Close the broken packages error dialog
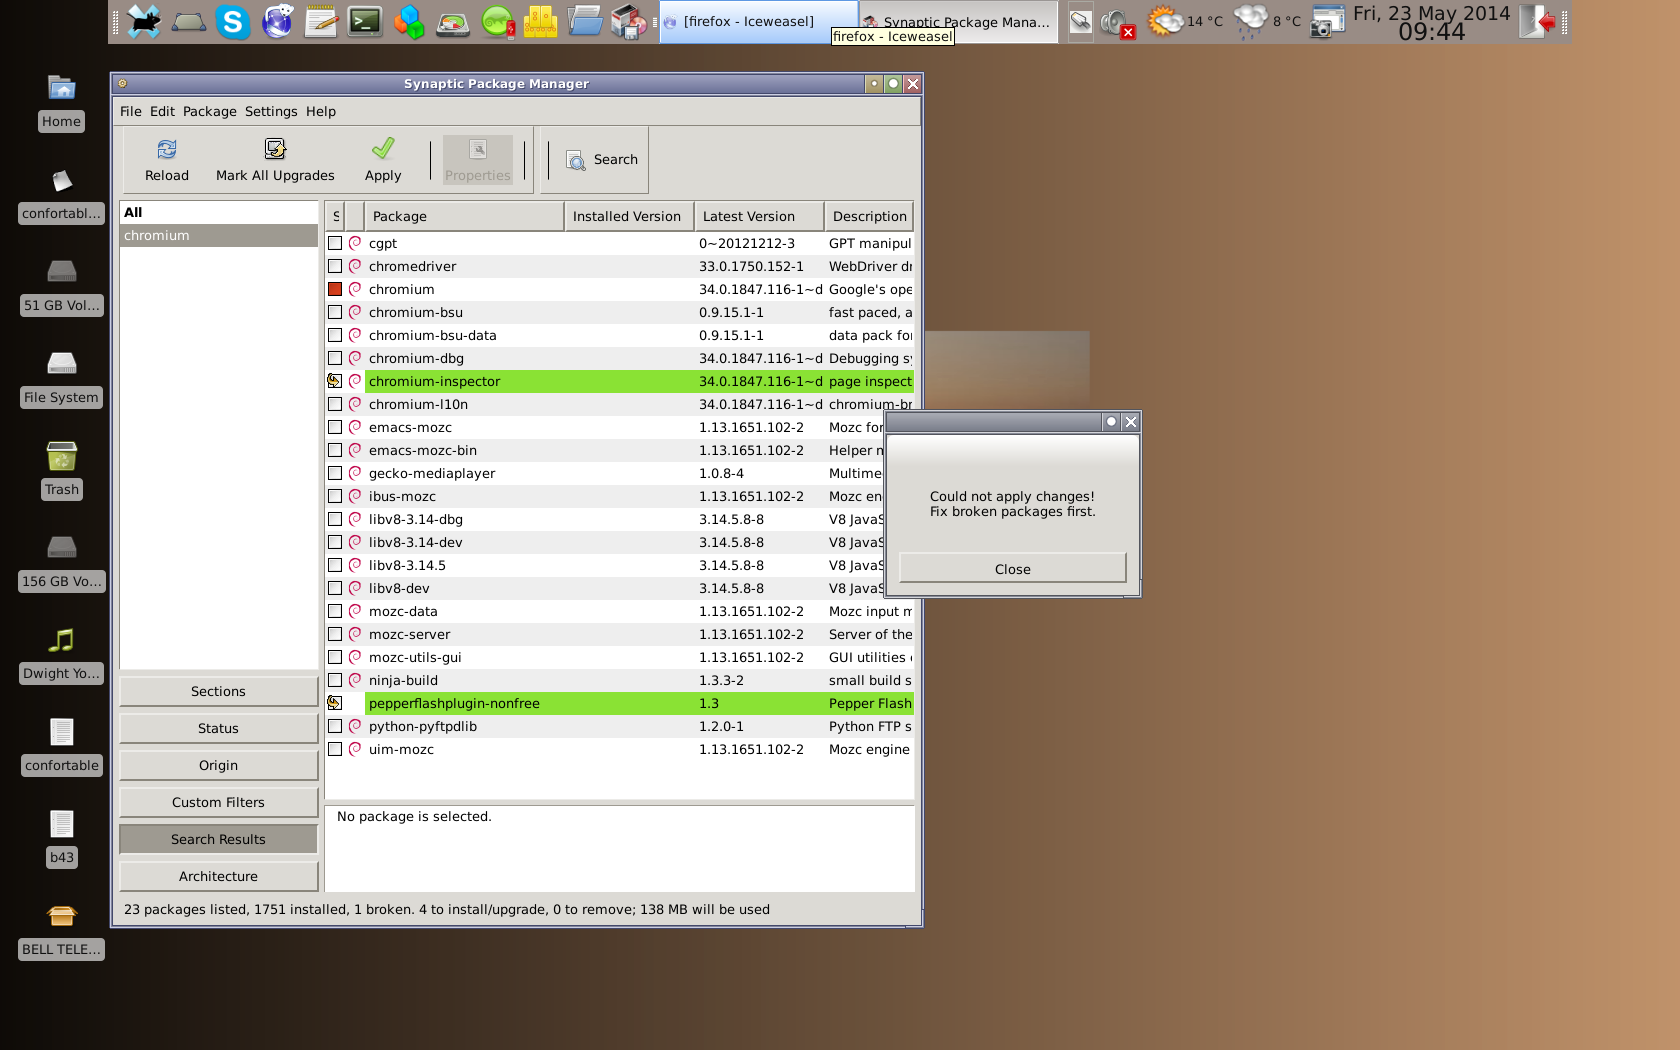Image resolution: width=1680 pixels, height=1050 pixels. pos(1012,568)
